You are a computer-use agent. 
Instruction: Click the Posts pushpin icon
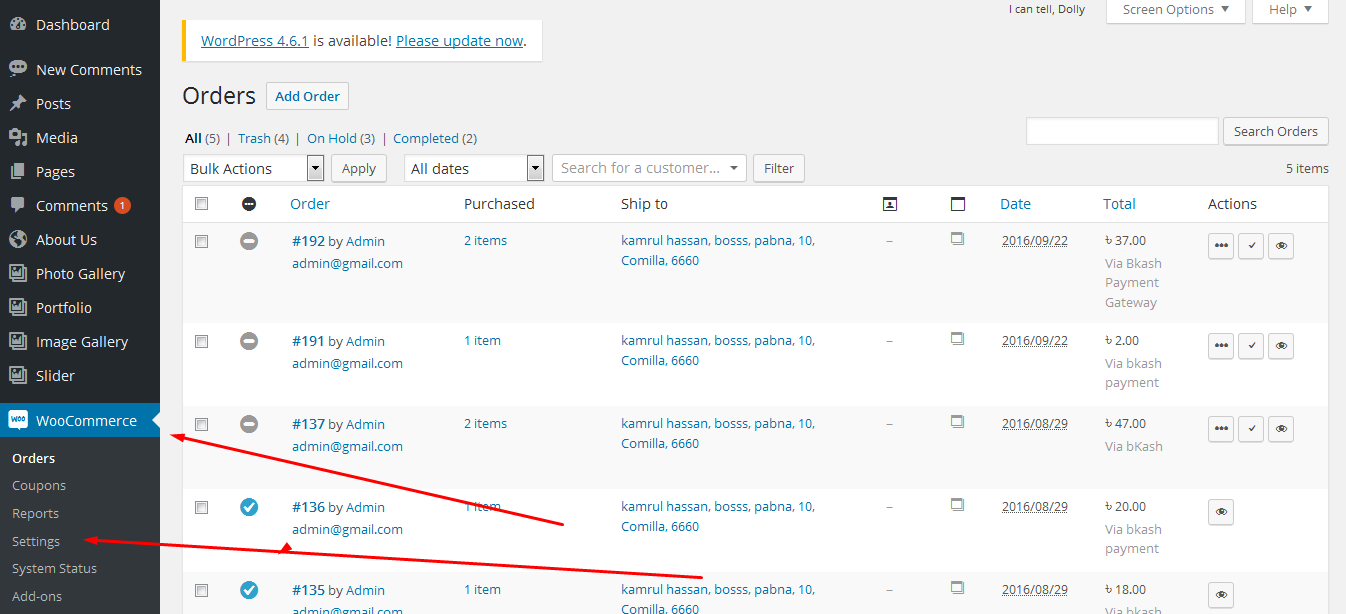click(x=18, y=104)
